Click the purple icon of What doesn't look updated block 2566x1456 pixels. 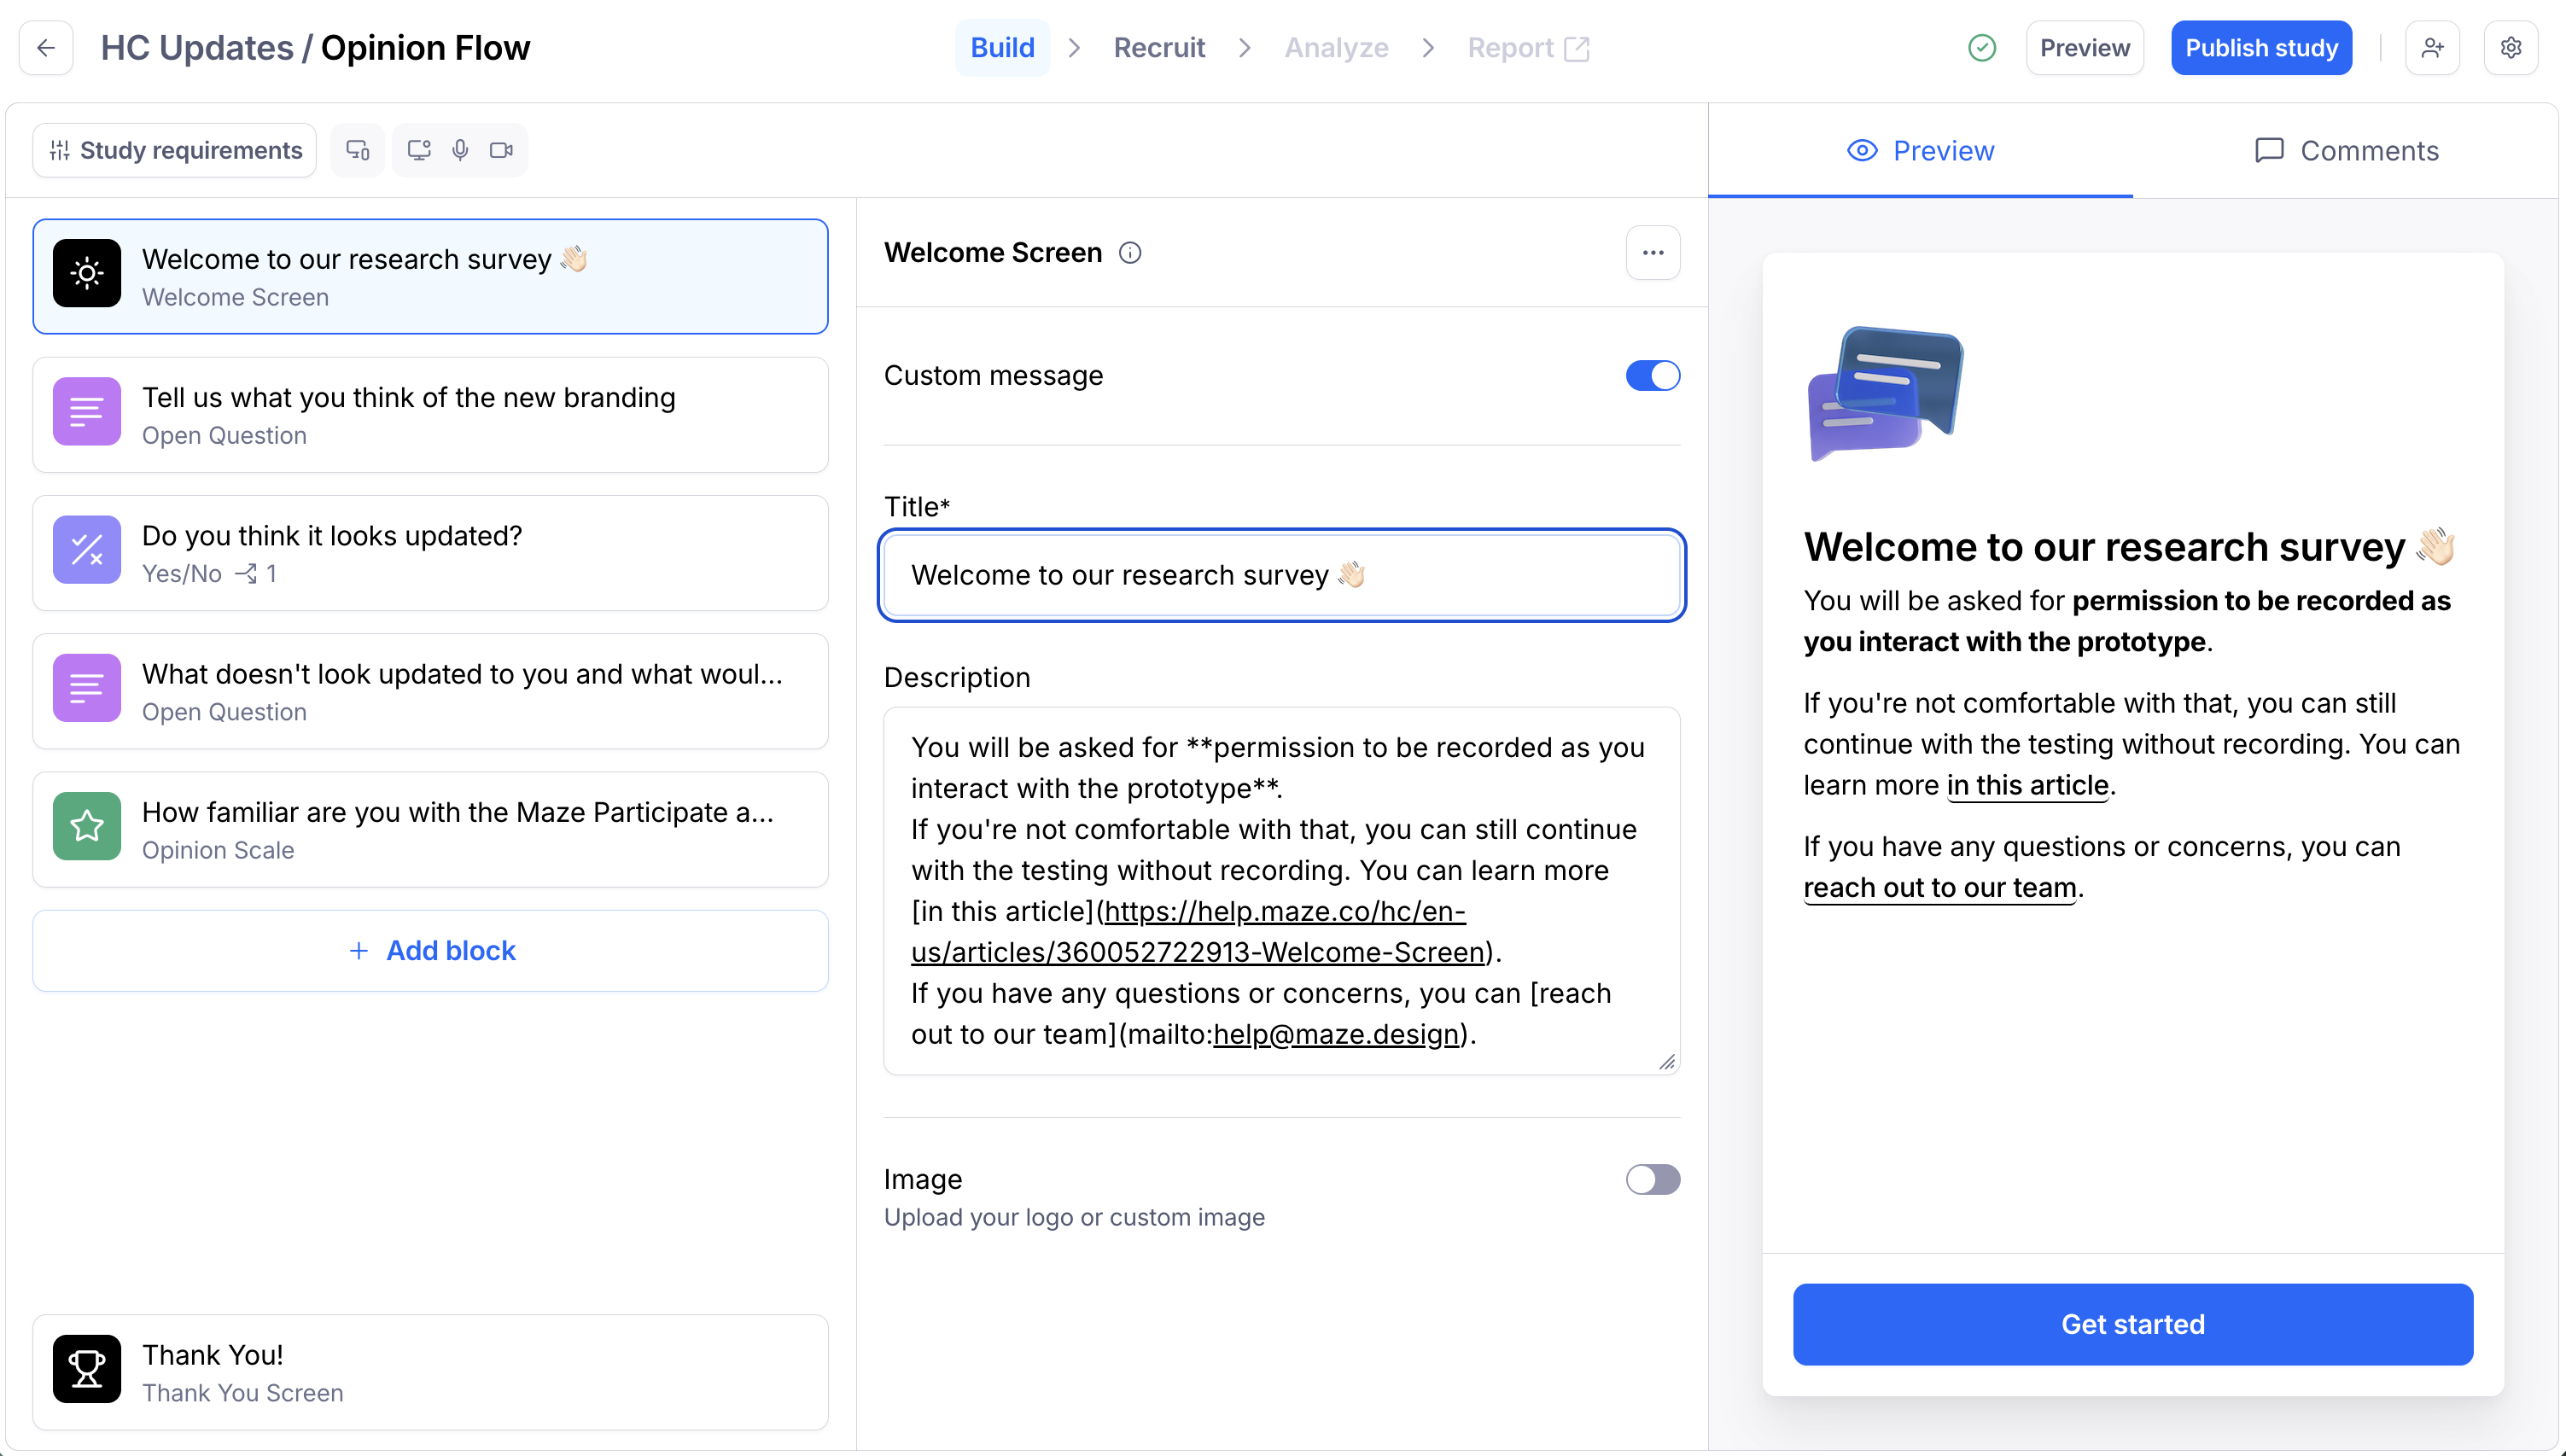(87, 688)
